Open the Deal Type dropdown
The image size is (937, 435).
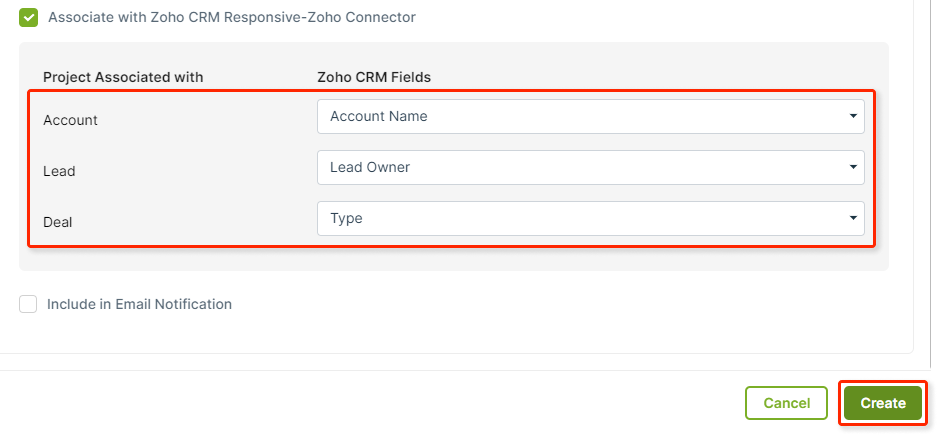[x=590, y=219]
